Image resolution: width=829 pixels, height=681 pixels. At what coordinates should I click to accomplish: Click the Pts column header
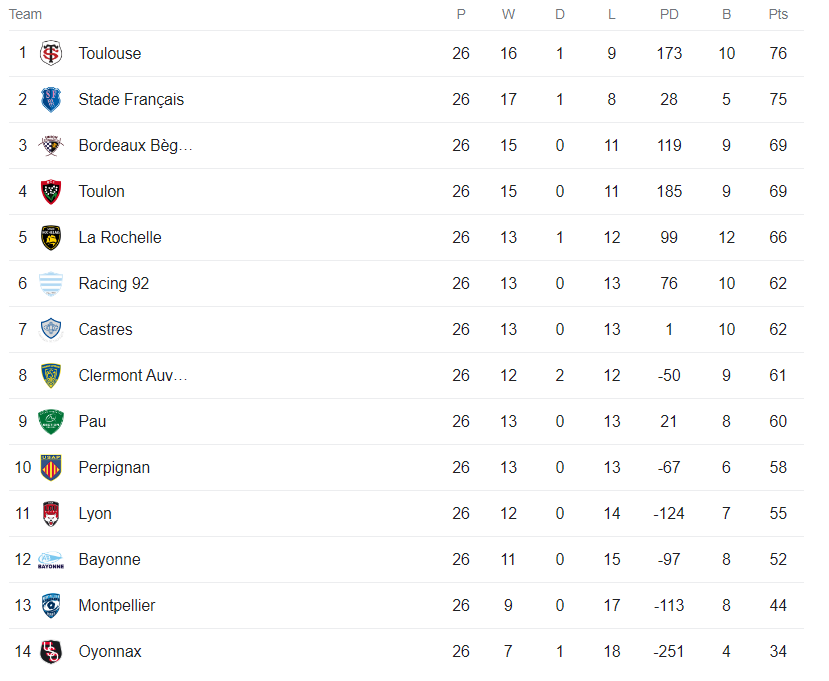[778, 14]
